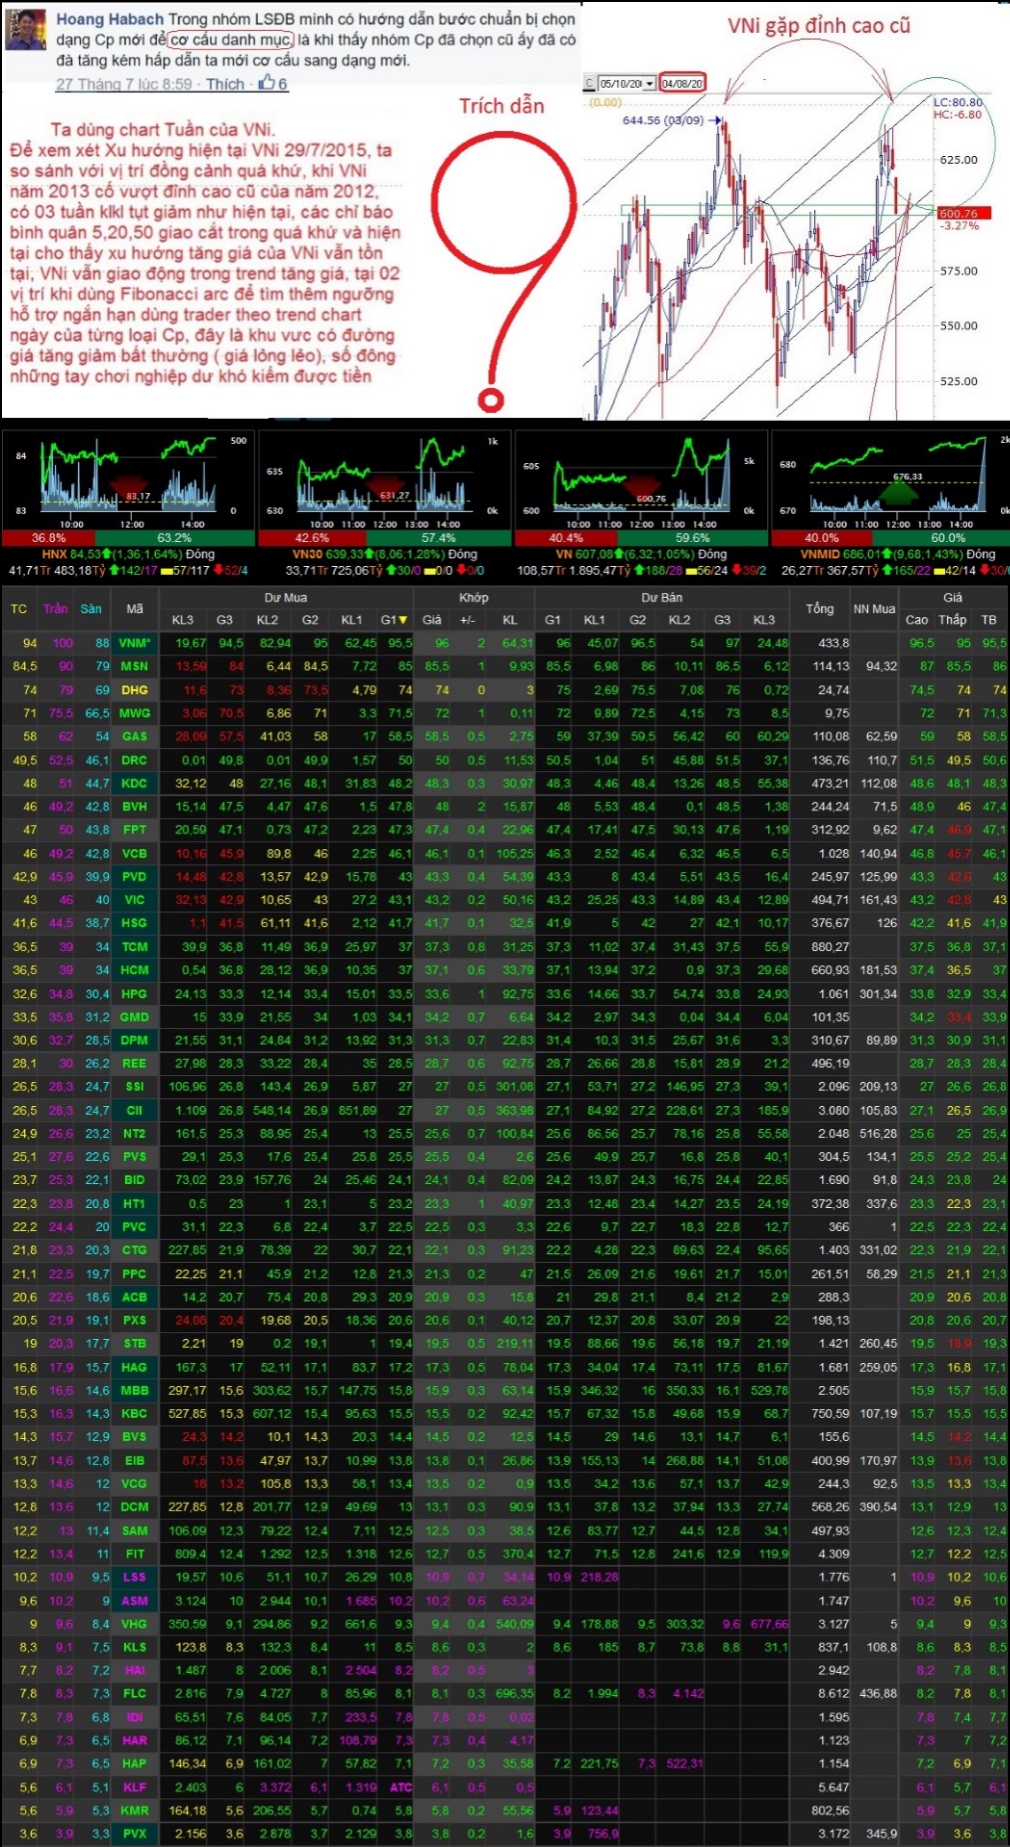
Task: Select the ACB ticker
Action: click(135, 1297)
